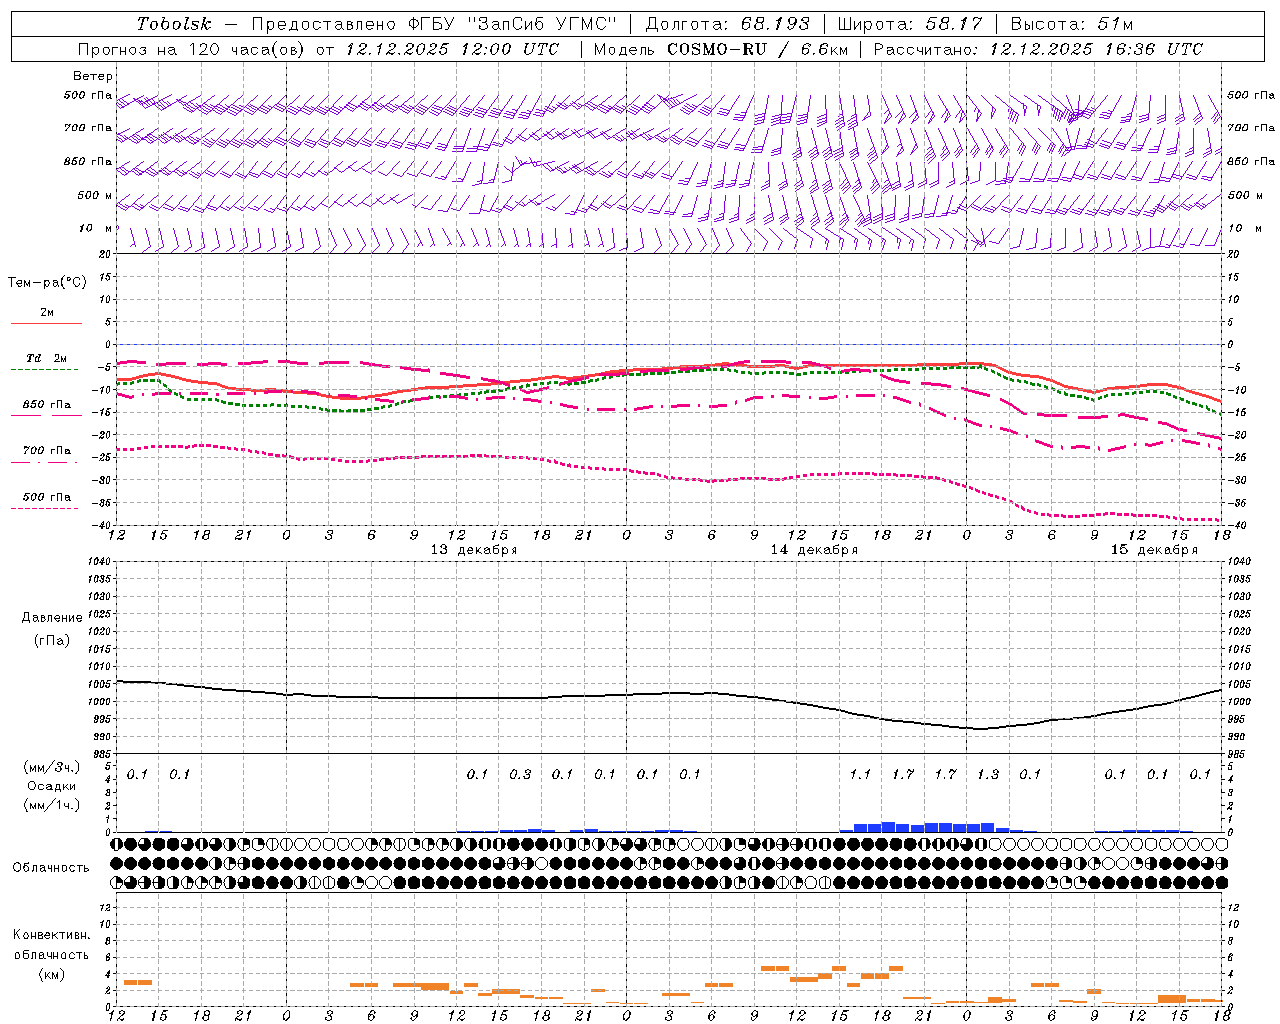
Task: Click the '(км)' unit under convective cloudiness
Action: tap(51, 974)
